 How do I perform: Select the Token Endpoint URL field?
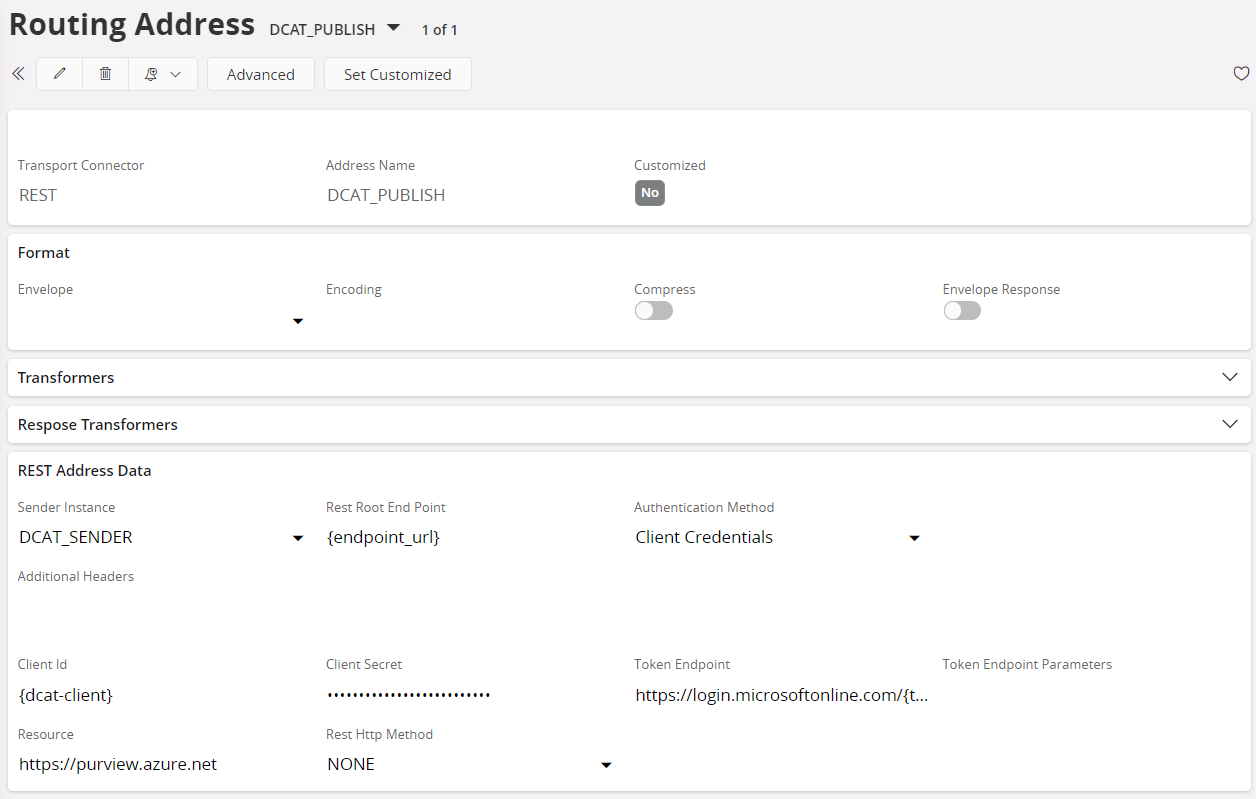(x=781, y=695)
